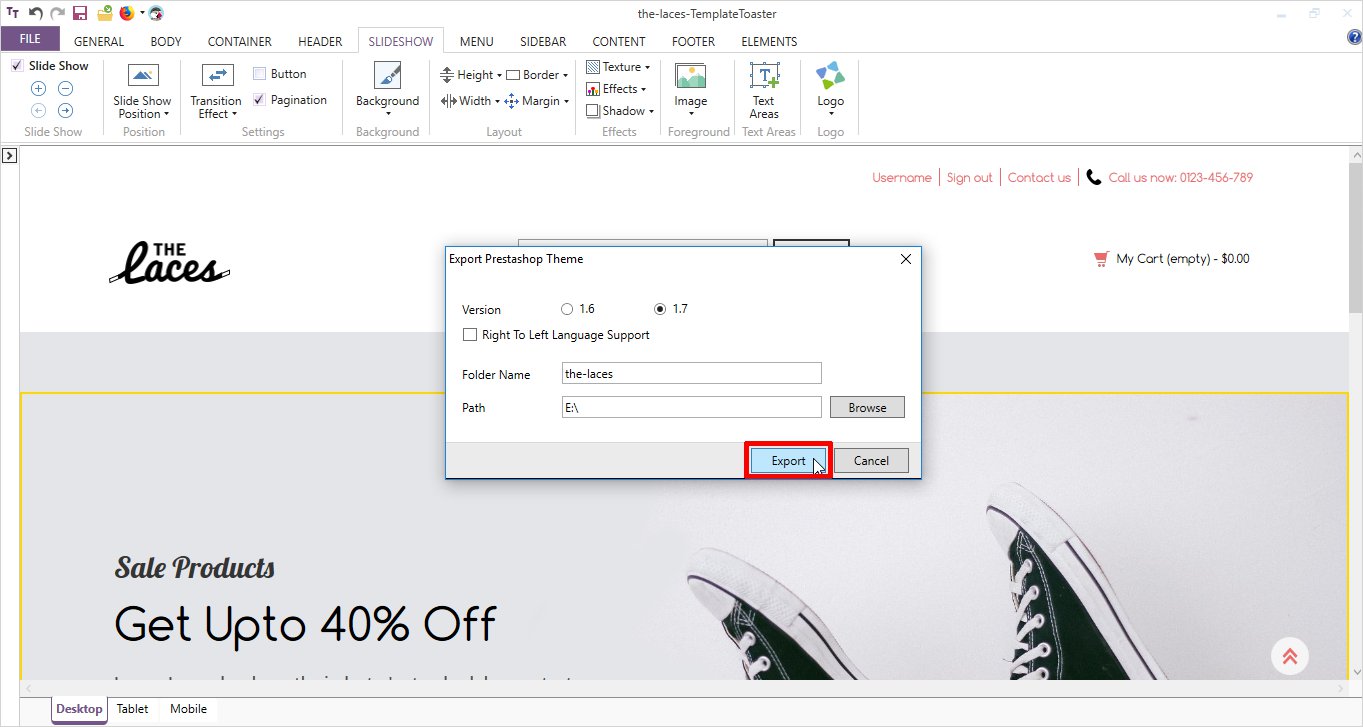Click the Transition Effect icon

click(217, 76)
